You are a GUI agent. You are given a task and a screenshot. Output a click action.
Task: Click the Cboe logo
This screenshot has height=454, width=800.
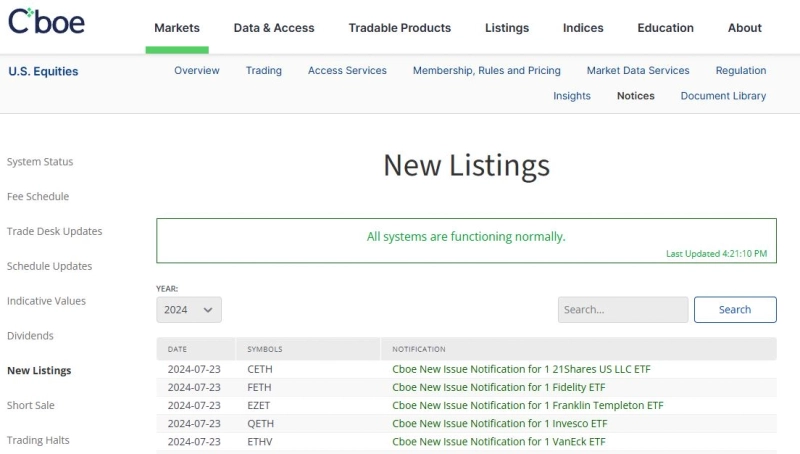46,22
